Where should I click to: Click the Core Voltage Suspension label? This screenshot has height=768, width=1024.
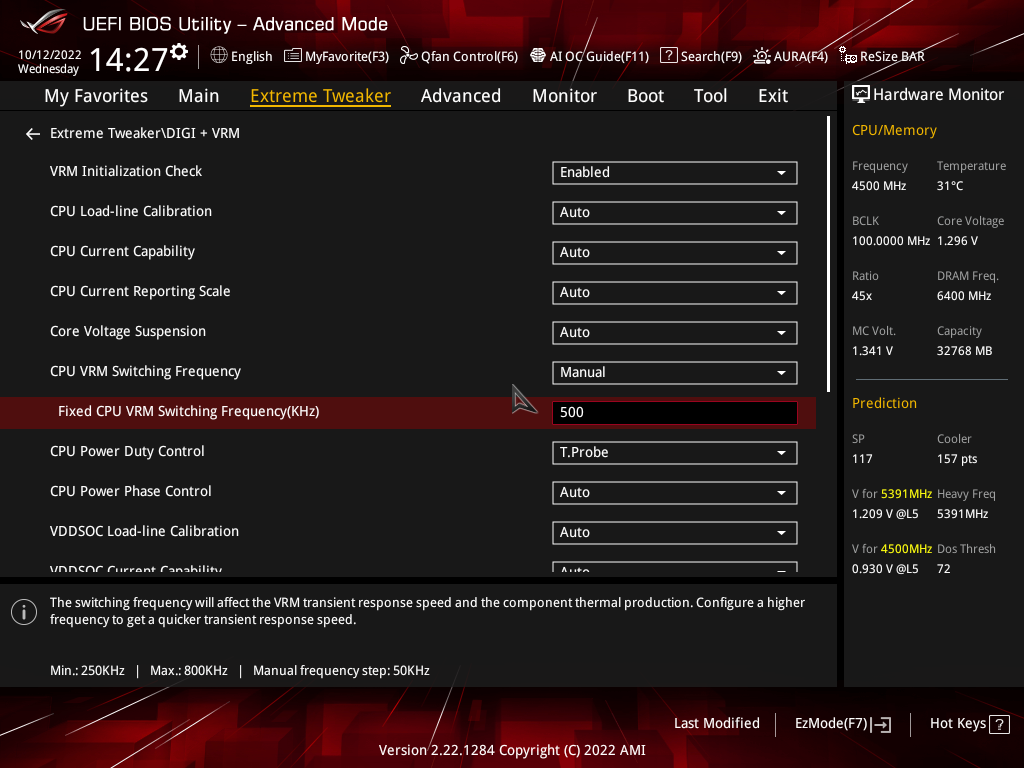click(128, 332)
